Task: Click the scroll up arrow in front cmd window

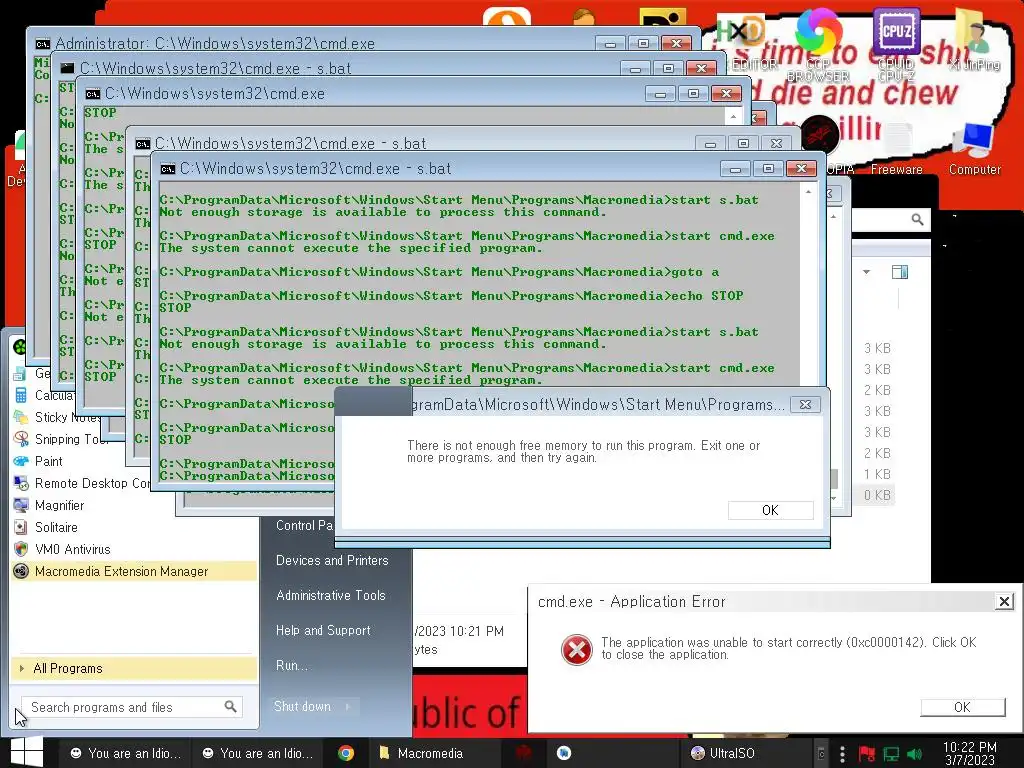Action: point(808,192)
